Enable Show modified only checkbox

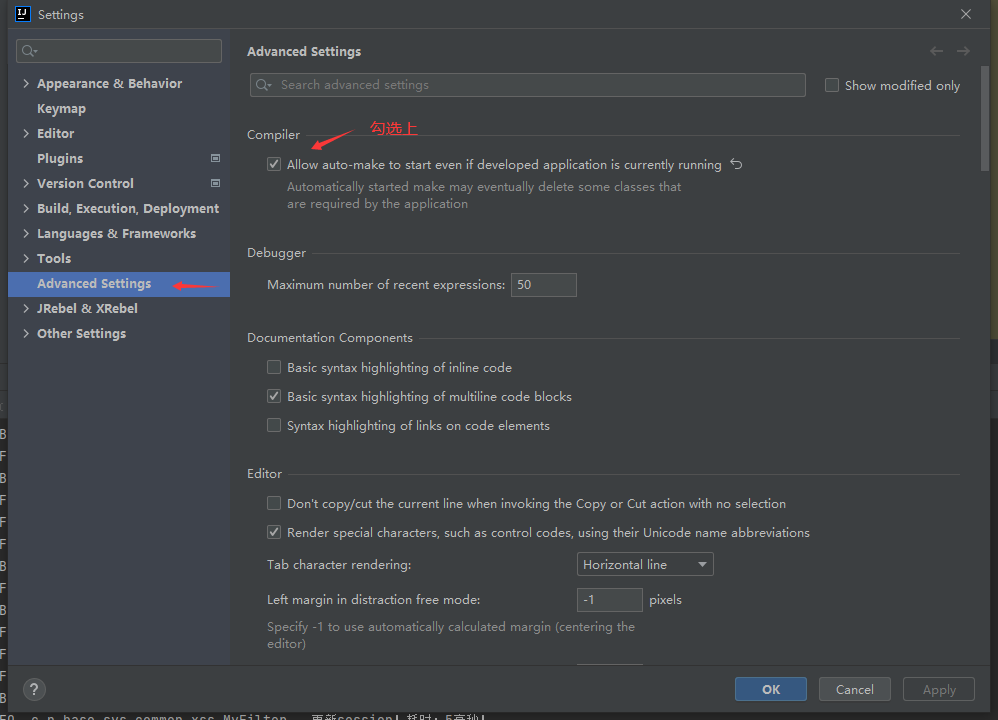tap(832, 85)
